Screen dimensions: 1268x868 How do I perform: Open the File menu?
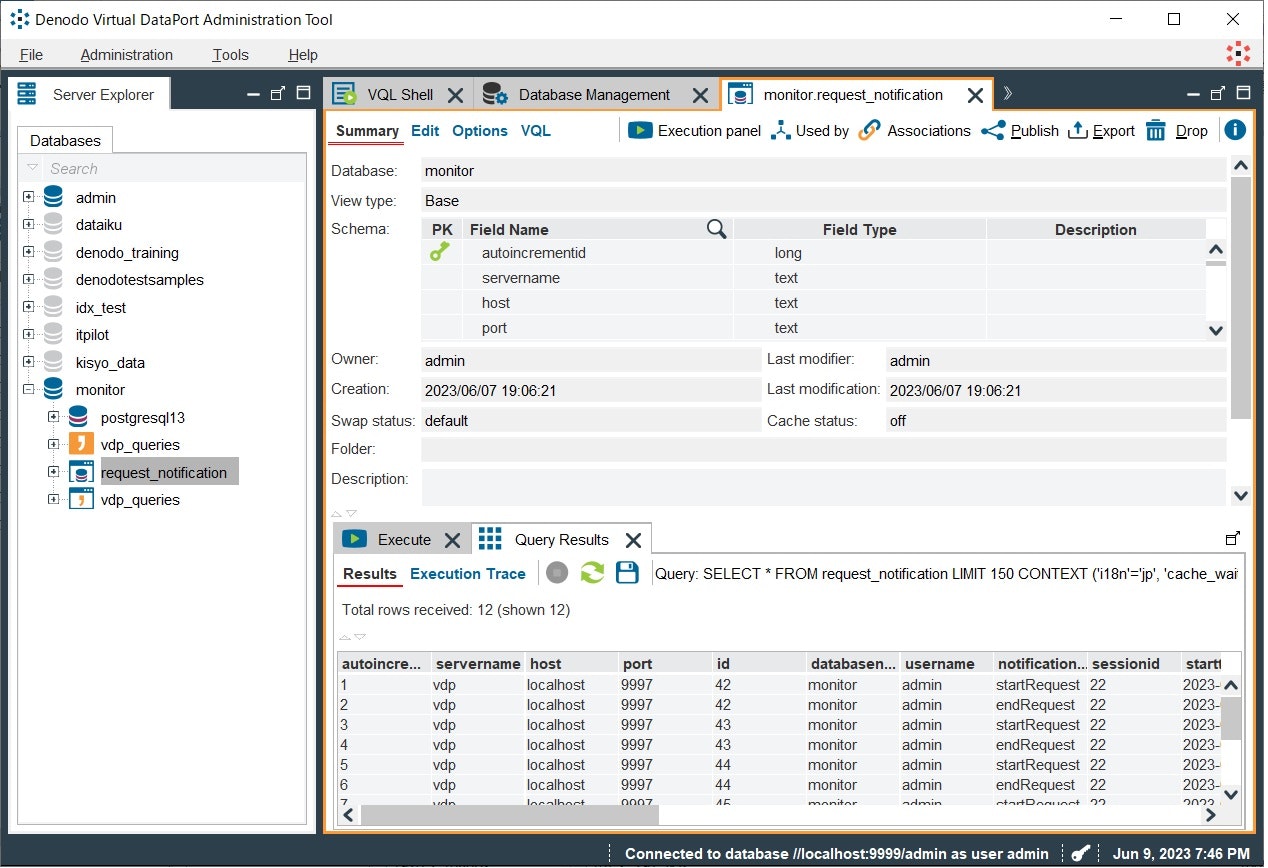31,55
